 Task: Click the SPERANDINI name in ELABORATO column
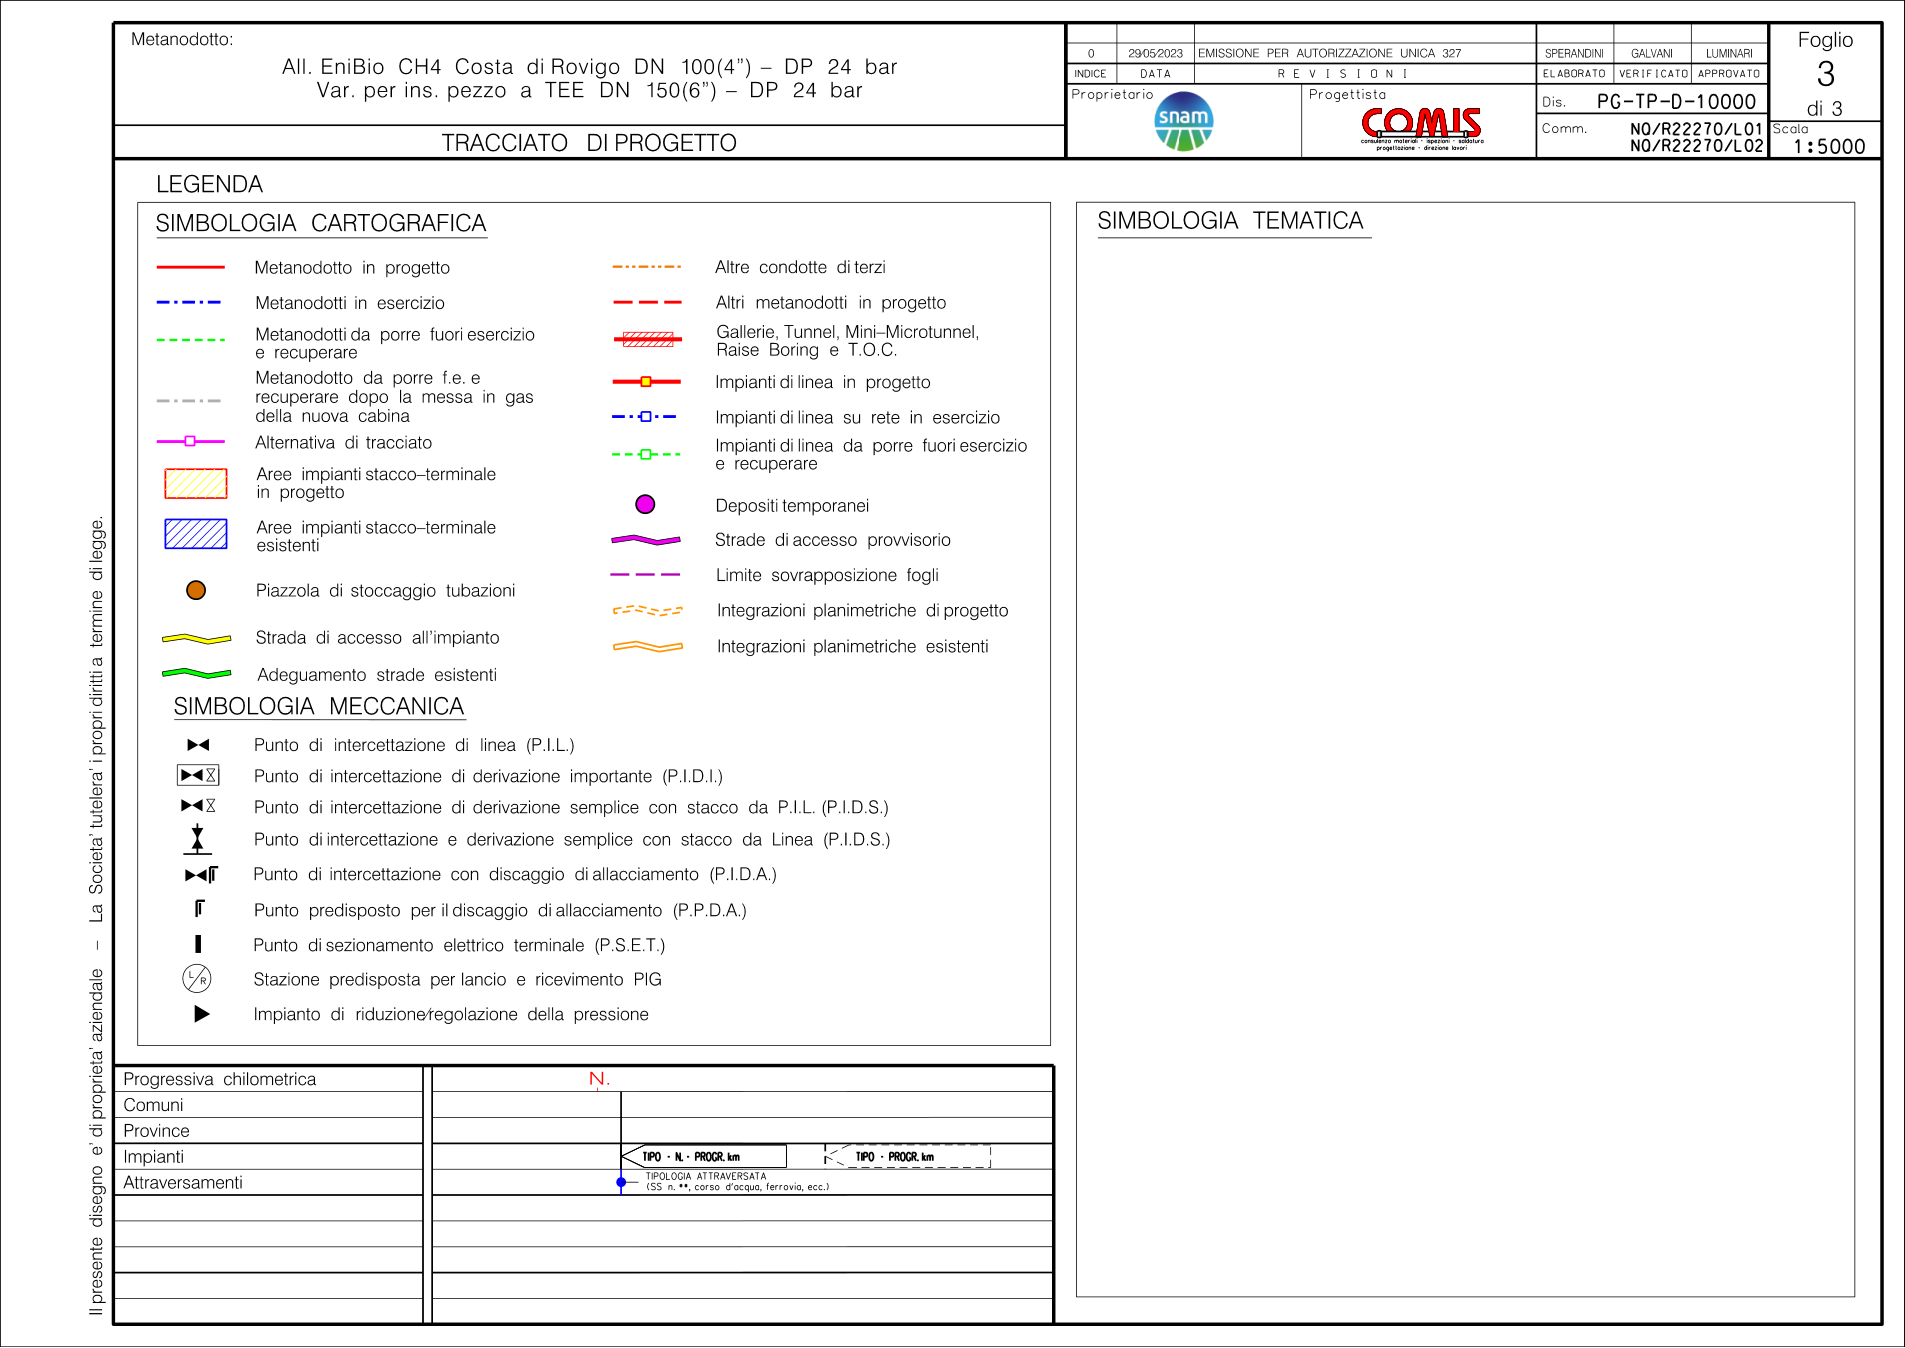(1574, 53)
